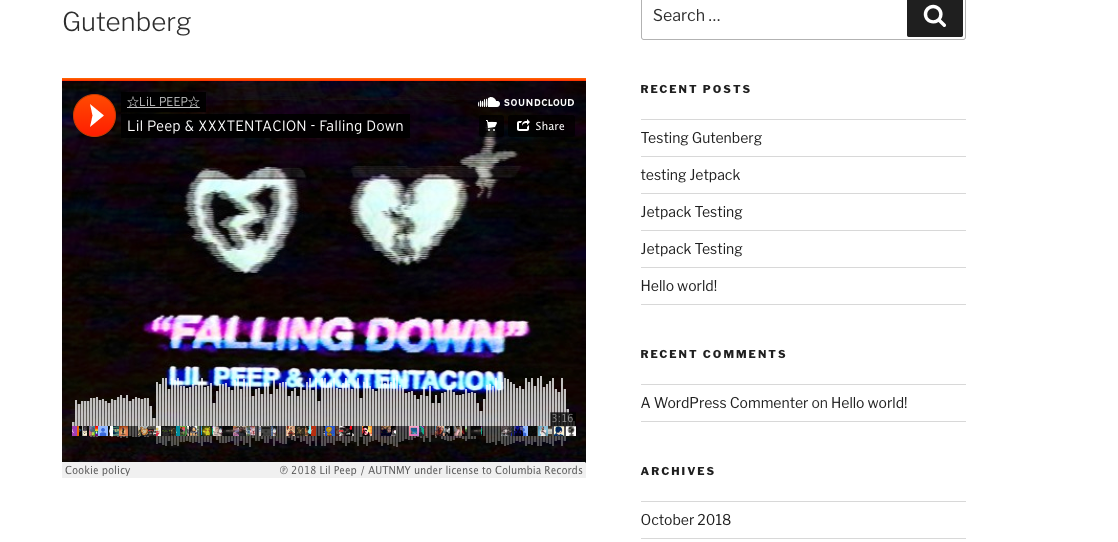Click the Share button in player

pos(541,126)
